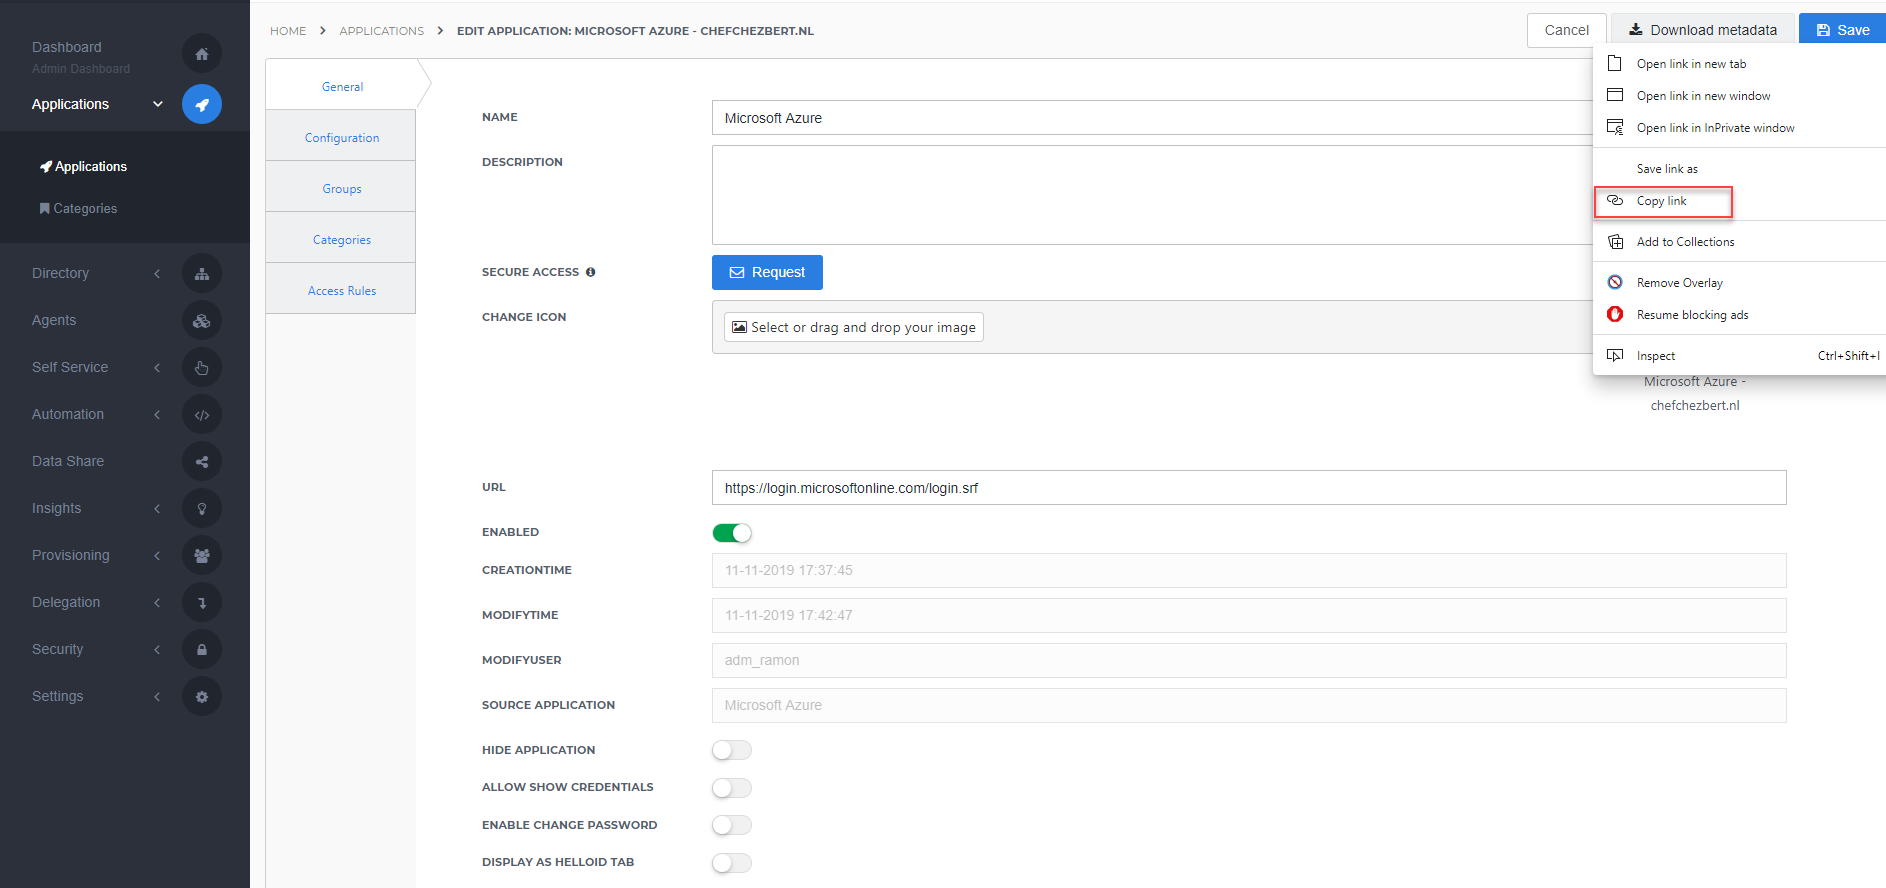Click the Automation code icon
Viewport: 1886px width, 888px height.
pyautogui.click(x=201, y=415)
